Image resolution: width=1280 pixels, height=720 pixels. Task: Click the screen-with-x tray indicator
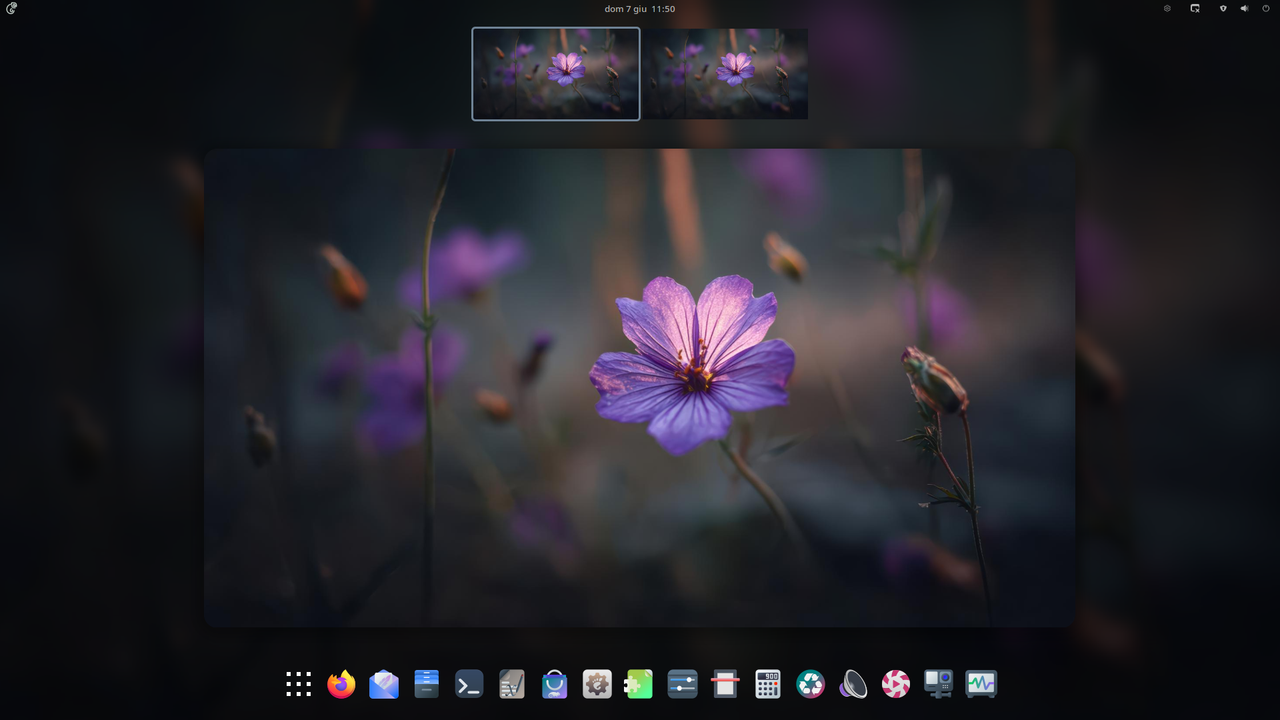[1195, 8]
